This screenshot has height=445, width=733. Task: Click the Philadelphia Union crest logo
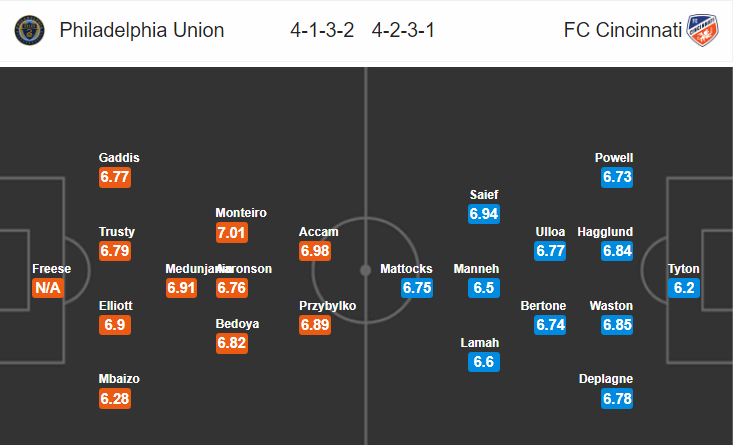pos(29,30)
